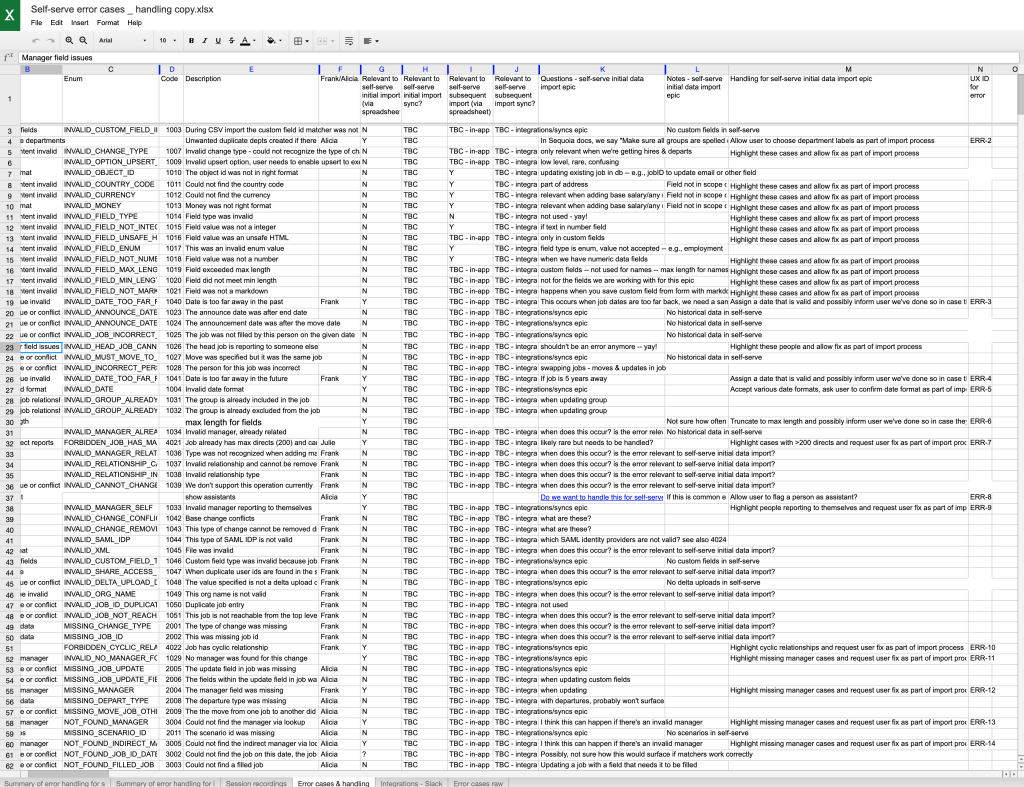Open the font size 10 dropdown

coord(167,41)
